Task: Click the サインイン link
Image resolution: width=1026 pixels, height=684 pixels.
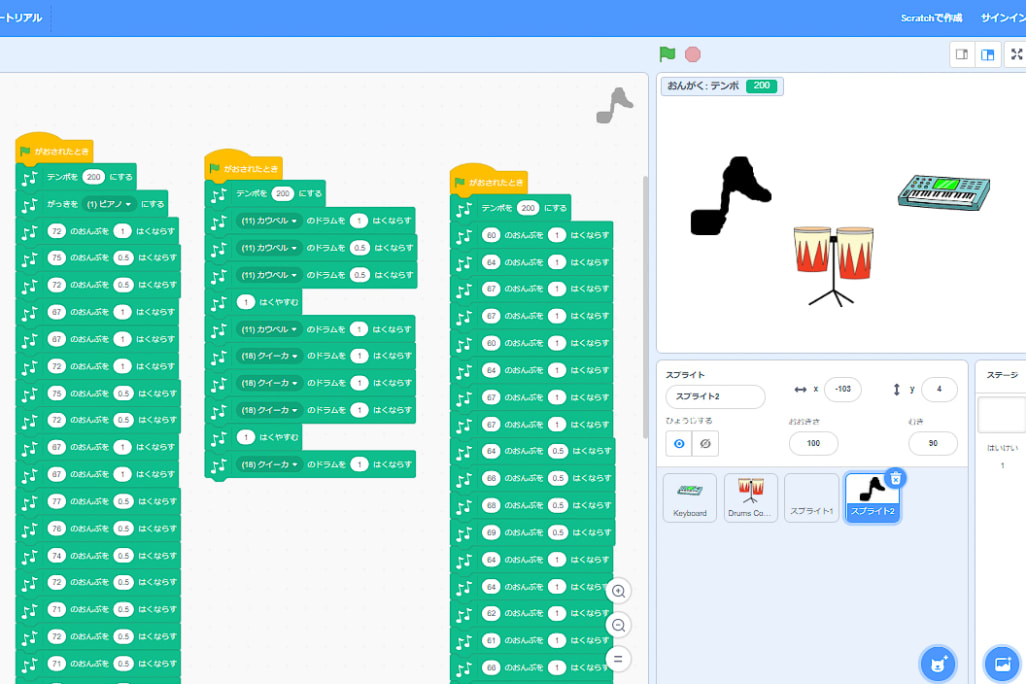Action: (x=1002, y=18)
